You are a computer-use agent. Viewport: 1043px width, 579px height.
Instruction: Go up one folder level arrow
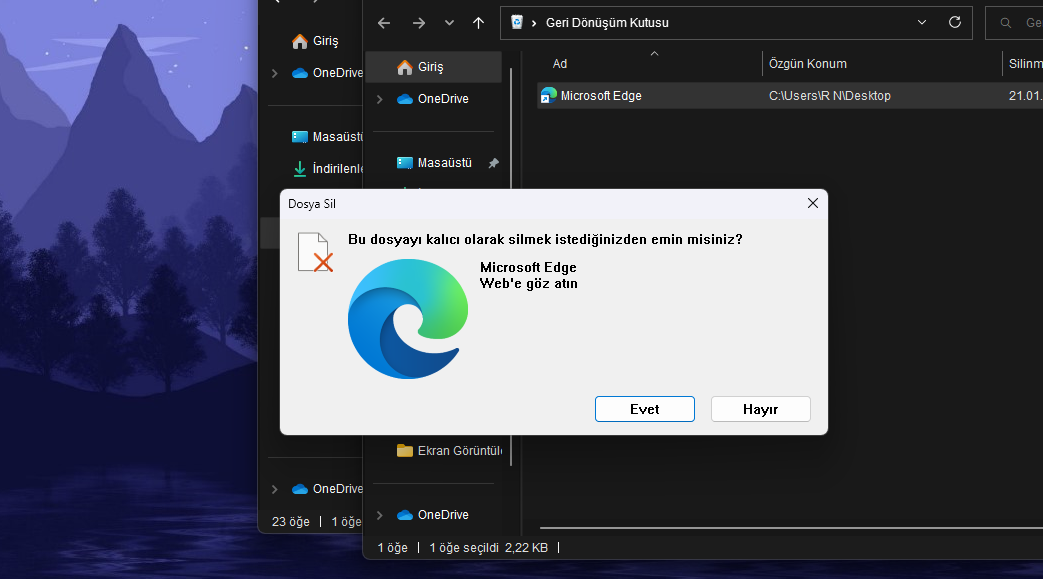pos(478,23)
